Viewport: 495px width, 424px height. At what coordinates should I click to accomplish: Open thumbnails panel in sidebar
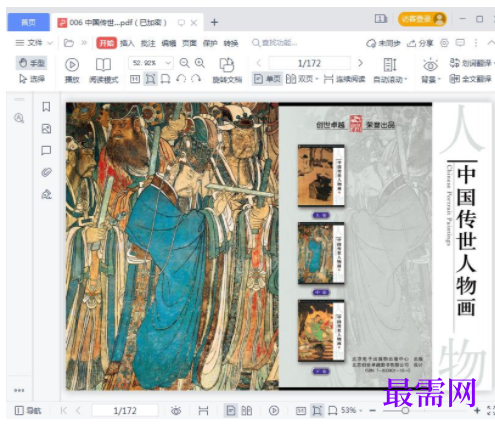[46, 129]
